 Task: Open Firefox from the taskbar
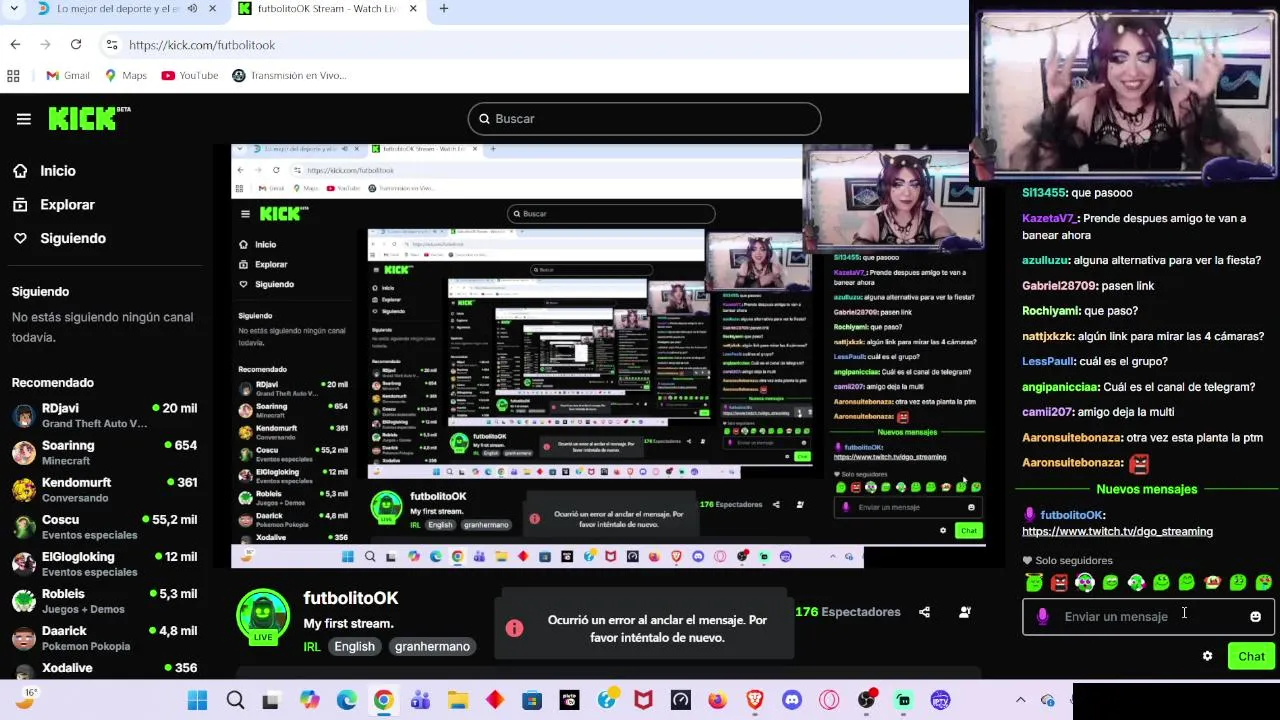pos(718,700)
